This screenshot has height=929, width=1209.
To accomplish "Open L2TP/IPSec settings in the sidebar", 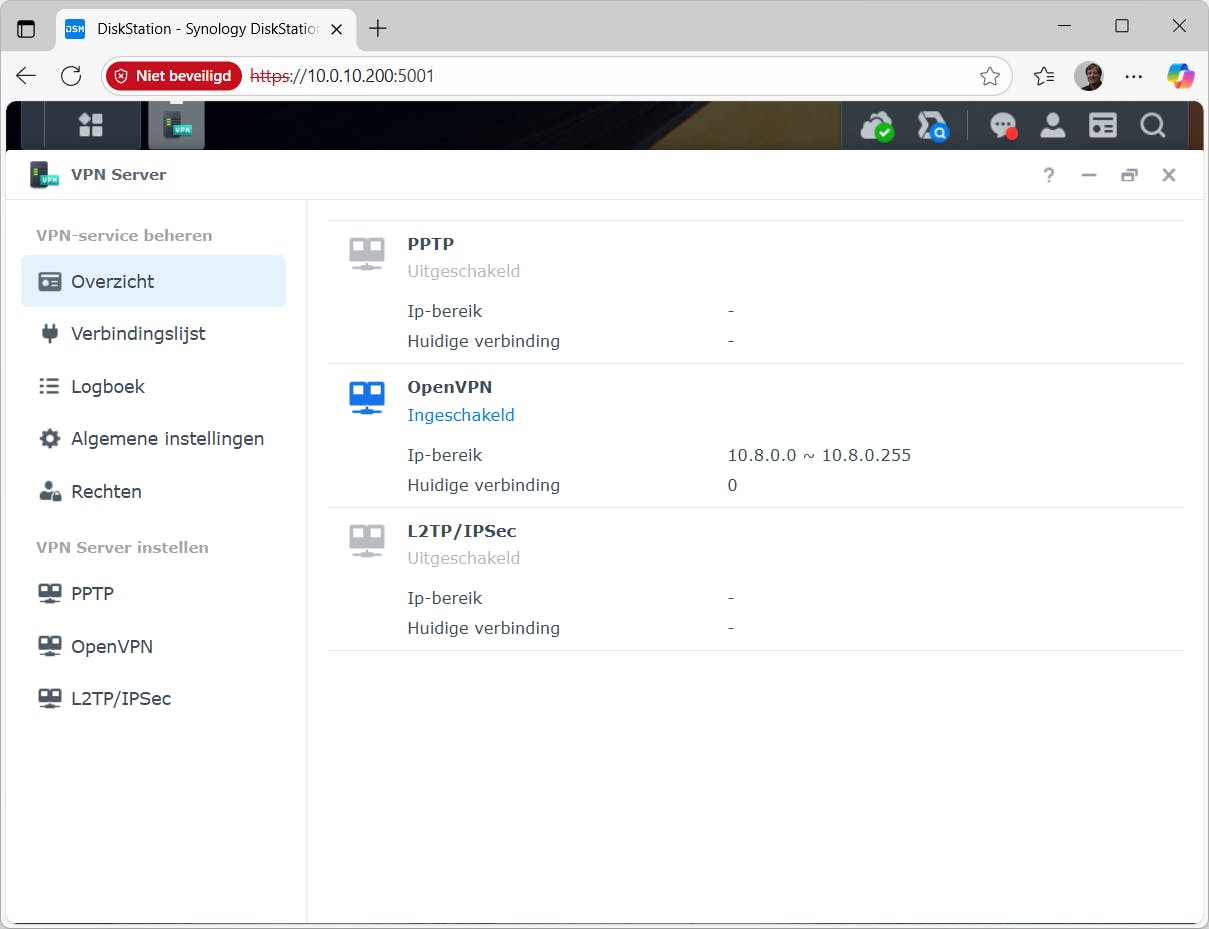I will 153,698.
